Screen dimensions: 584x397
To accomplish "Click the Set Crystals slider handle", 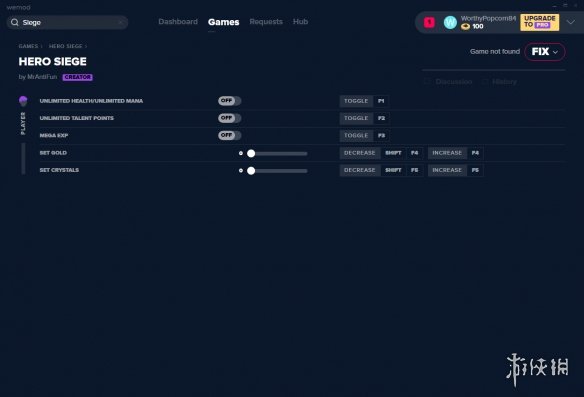I will (x=251, y=171).
